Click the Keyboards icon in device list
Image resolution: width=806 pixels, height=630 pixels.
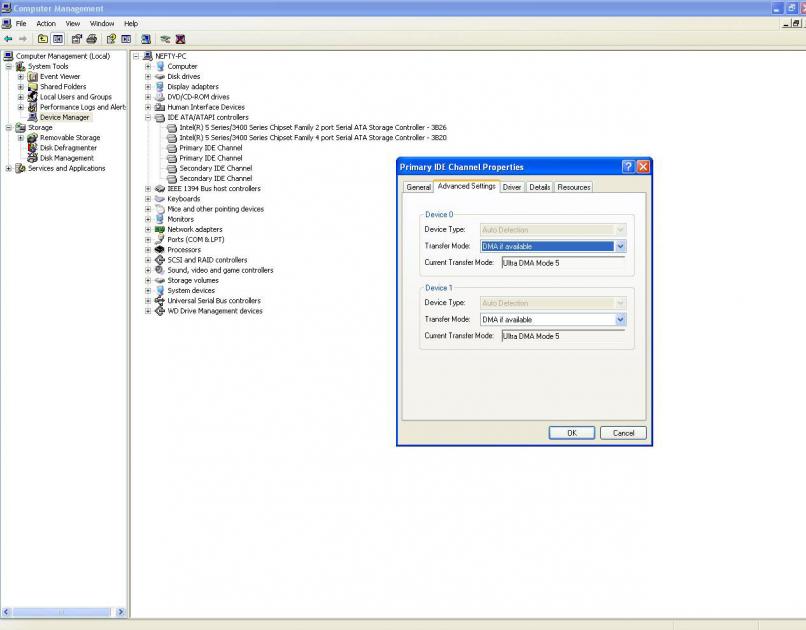pyautogui.click(x=160, y=199)
